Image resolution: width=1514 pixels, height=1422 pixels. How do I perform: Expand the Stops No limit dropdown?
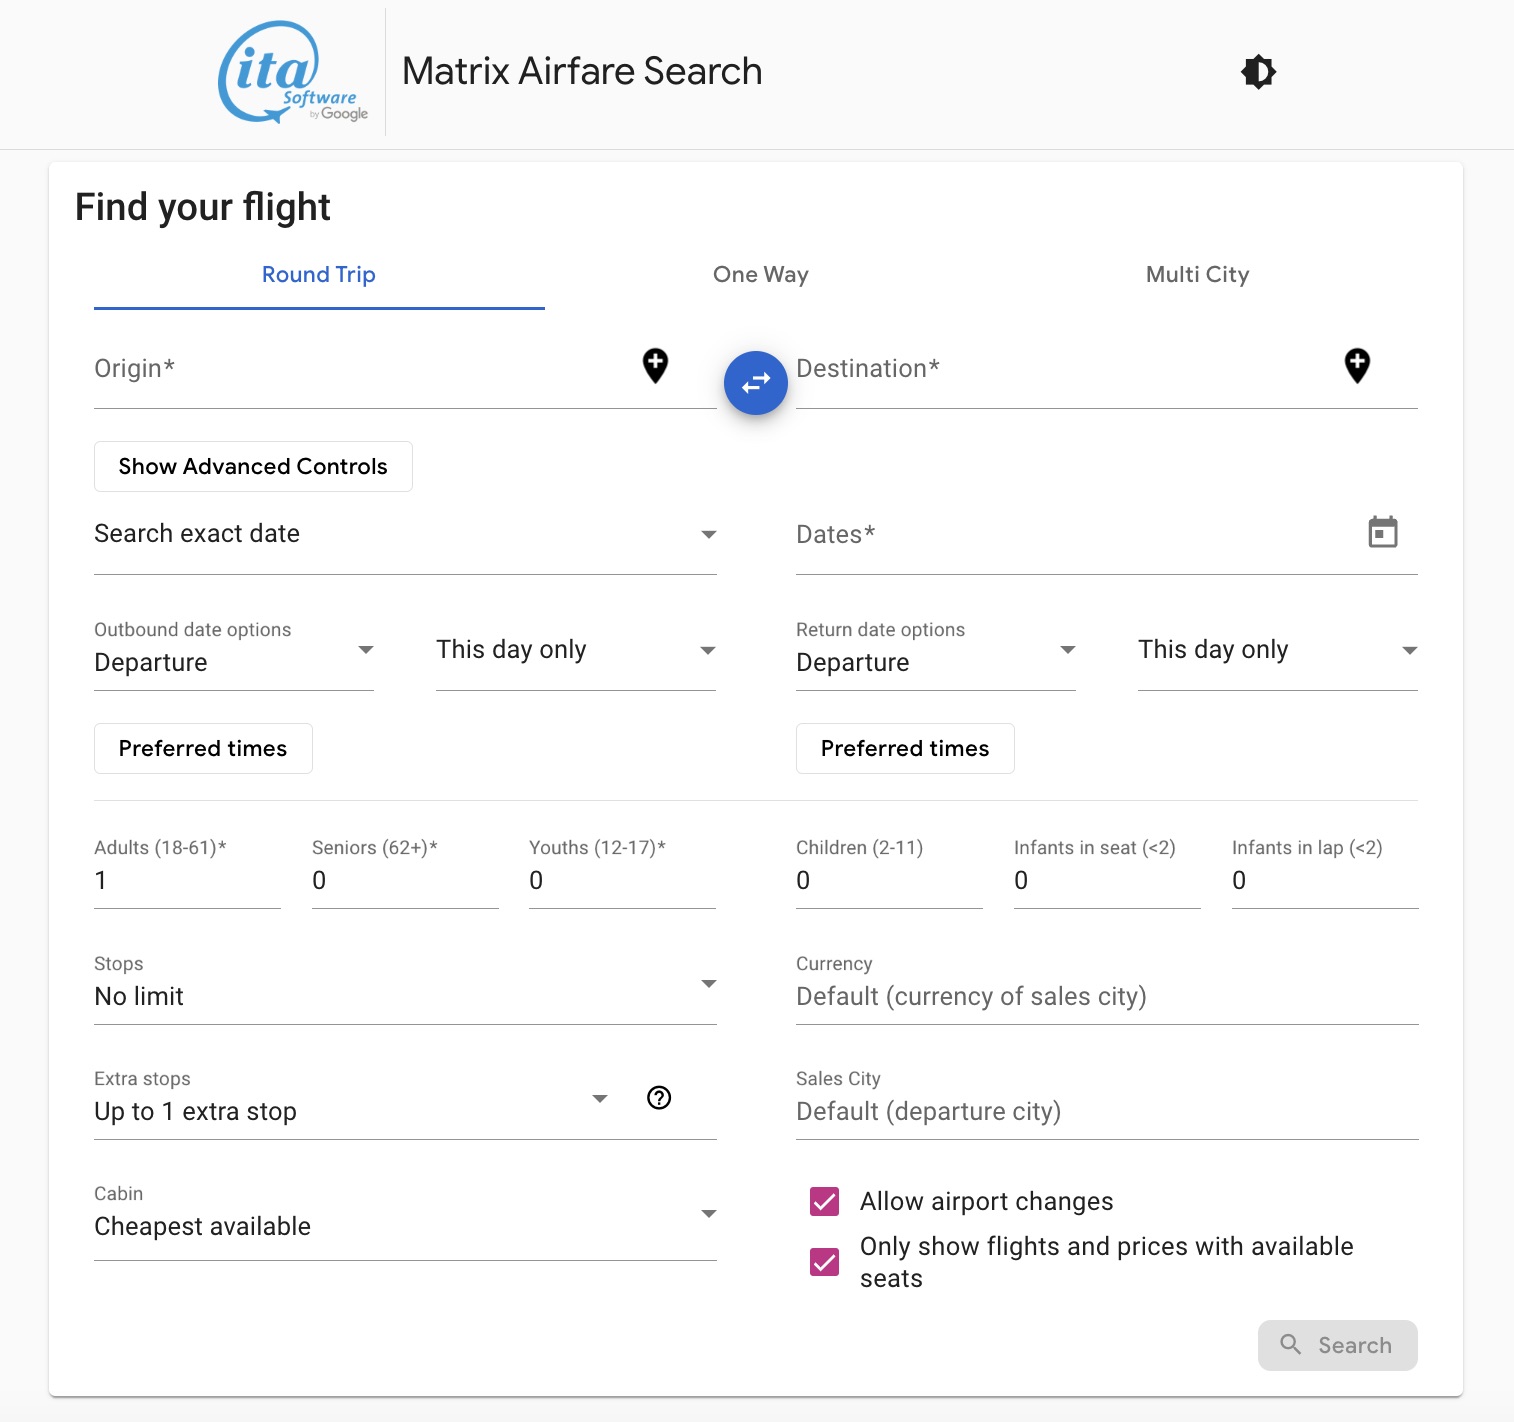(x=405, y=985)
